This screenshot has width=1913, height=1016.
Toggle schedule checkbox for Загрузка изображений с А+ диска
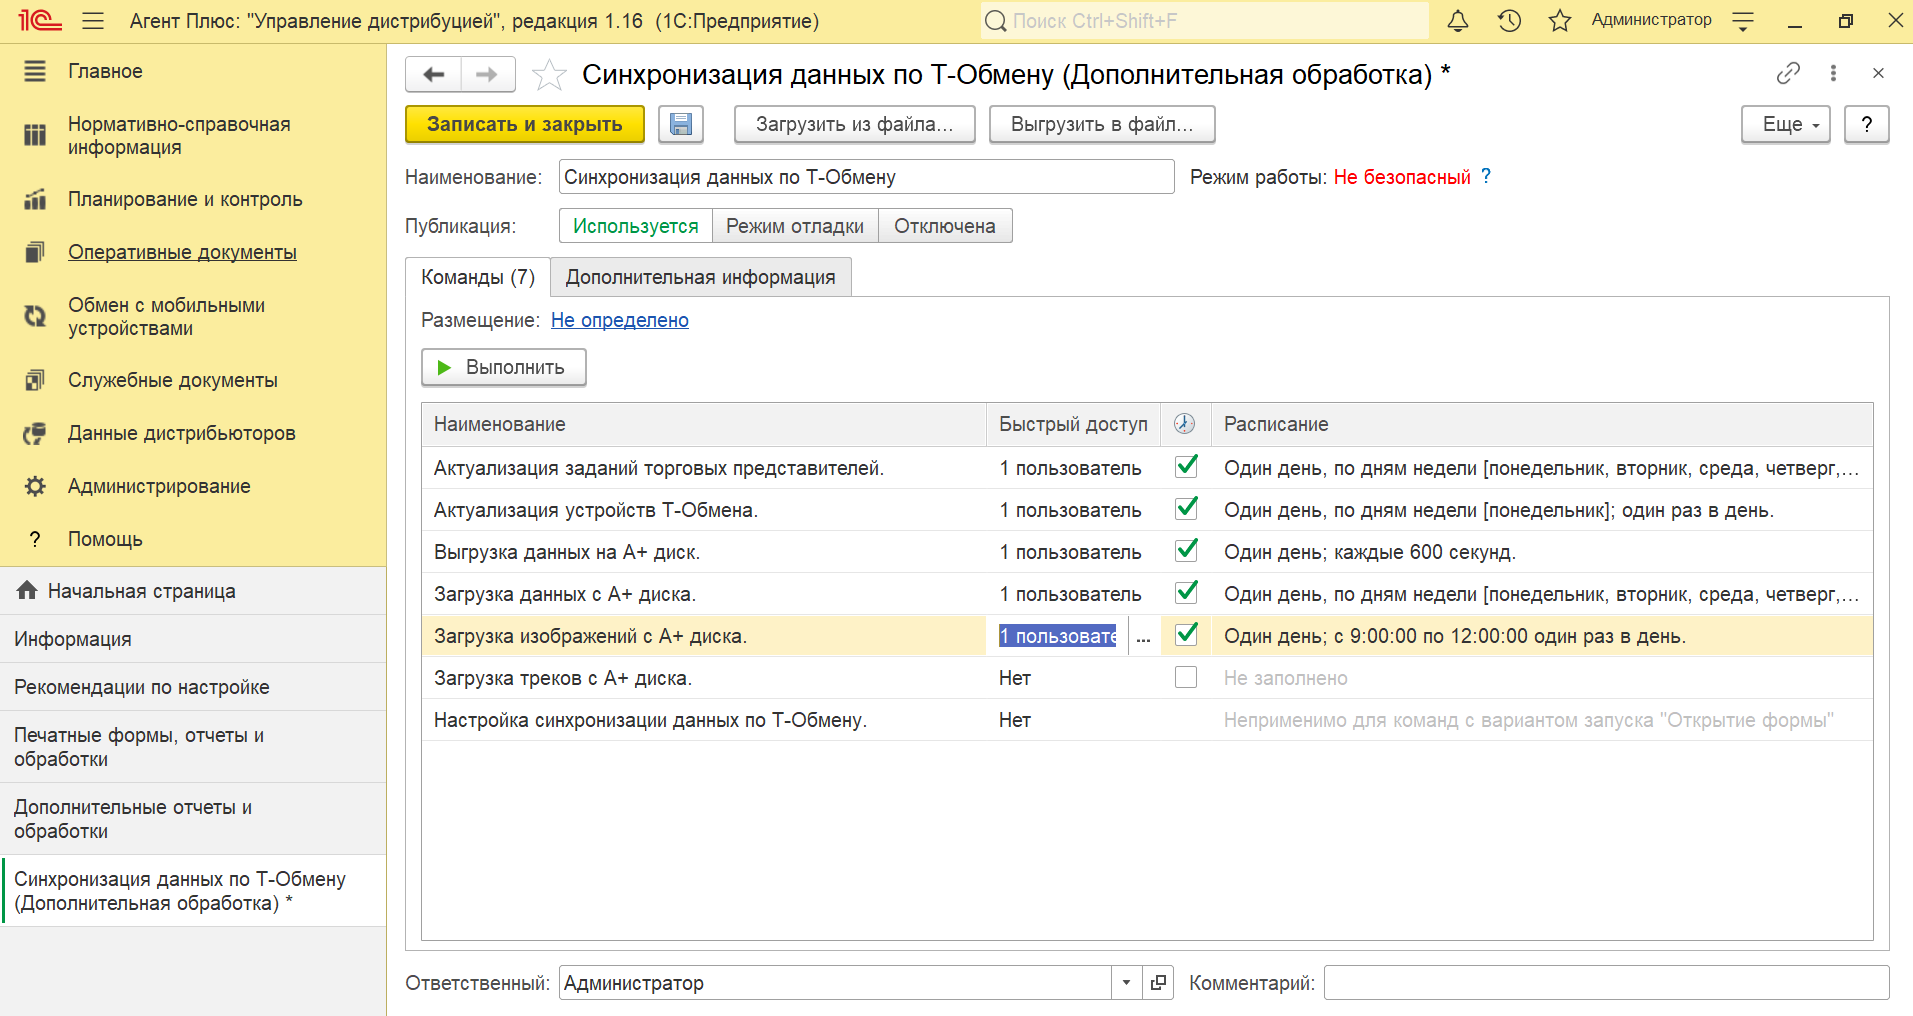(x=1186, y=635)
